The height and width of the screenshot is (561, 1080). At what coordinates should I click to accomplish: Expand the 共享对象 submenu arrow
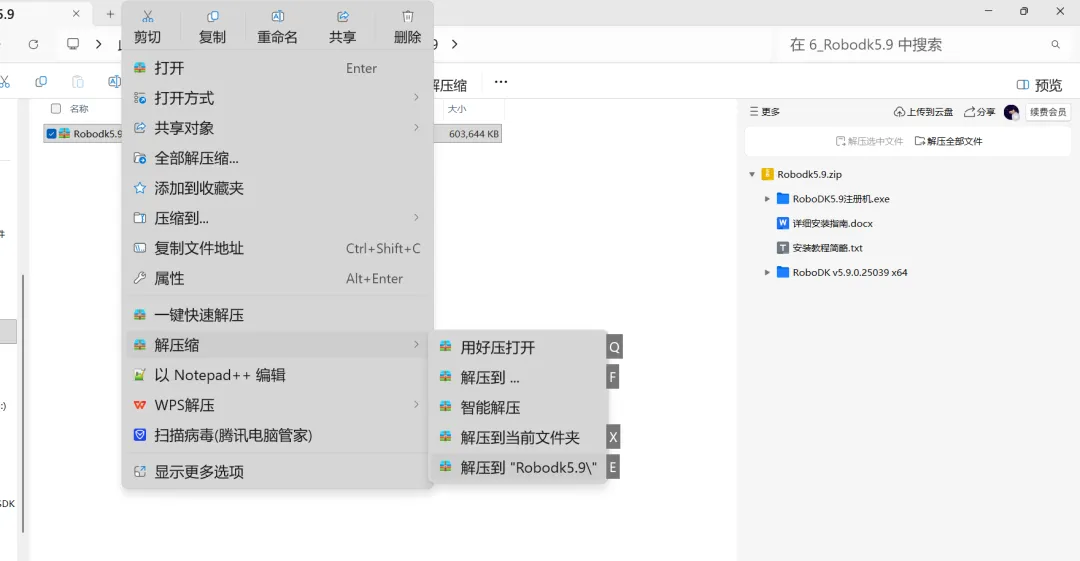pos(416,128)
